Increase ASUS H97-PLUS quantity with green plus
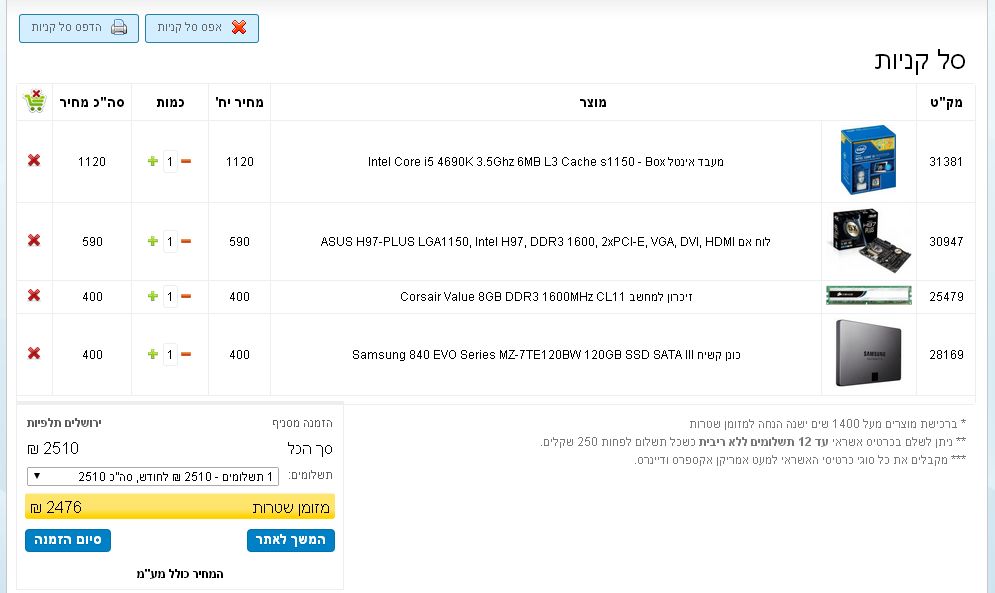Screen dimensions: 995x593 tap(153, 241)
